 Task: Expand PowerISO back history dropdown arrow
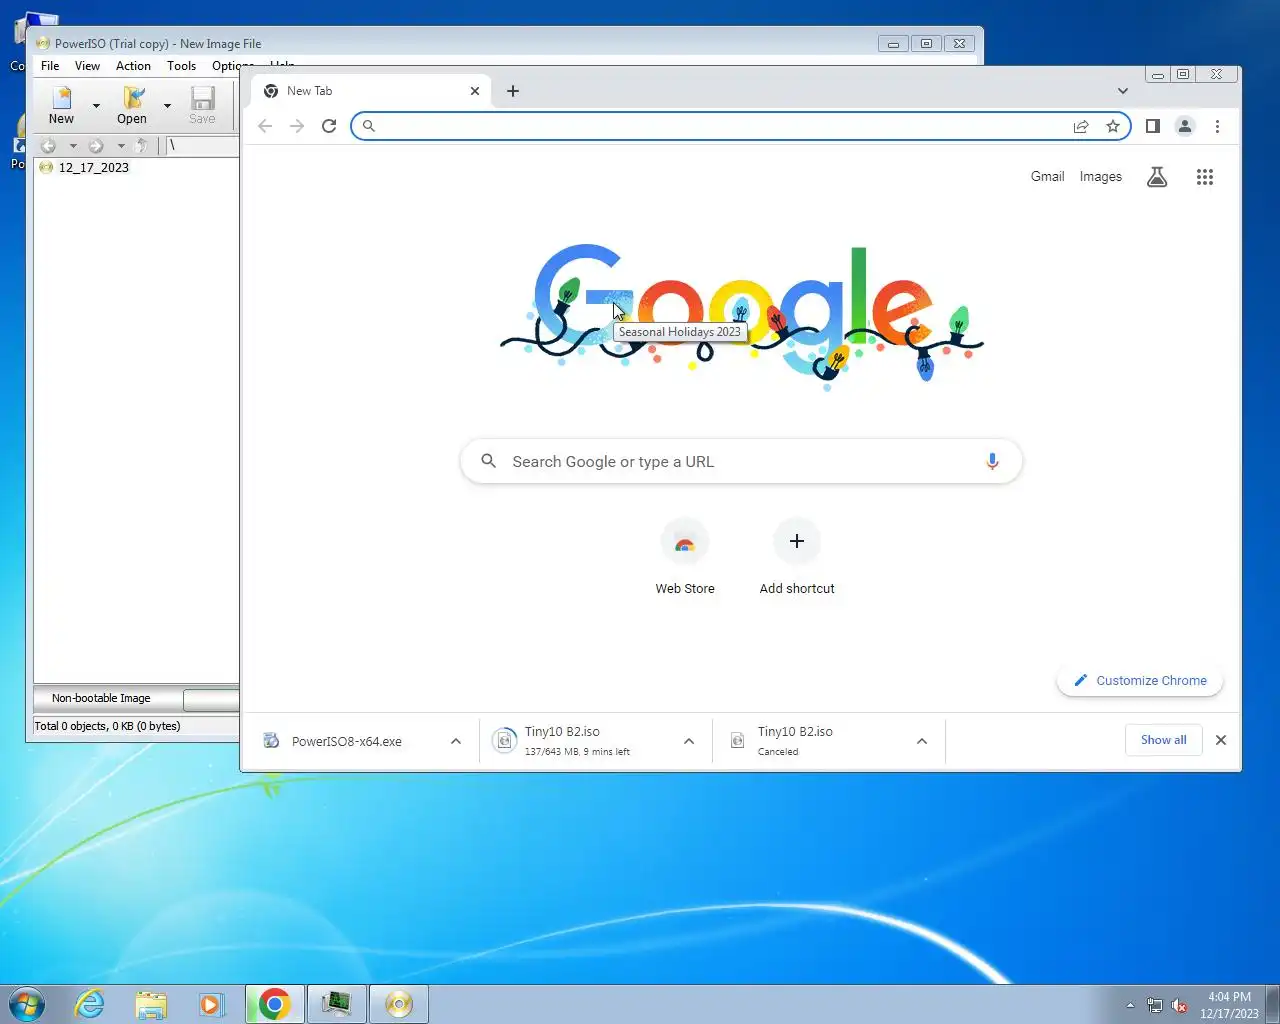click(x=73, y=146)
